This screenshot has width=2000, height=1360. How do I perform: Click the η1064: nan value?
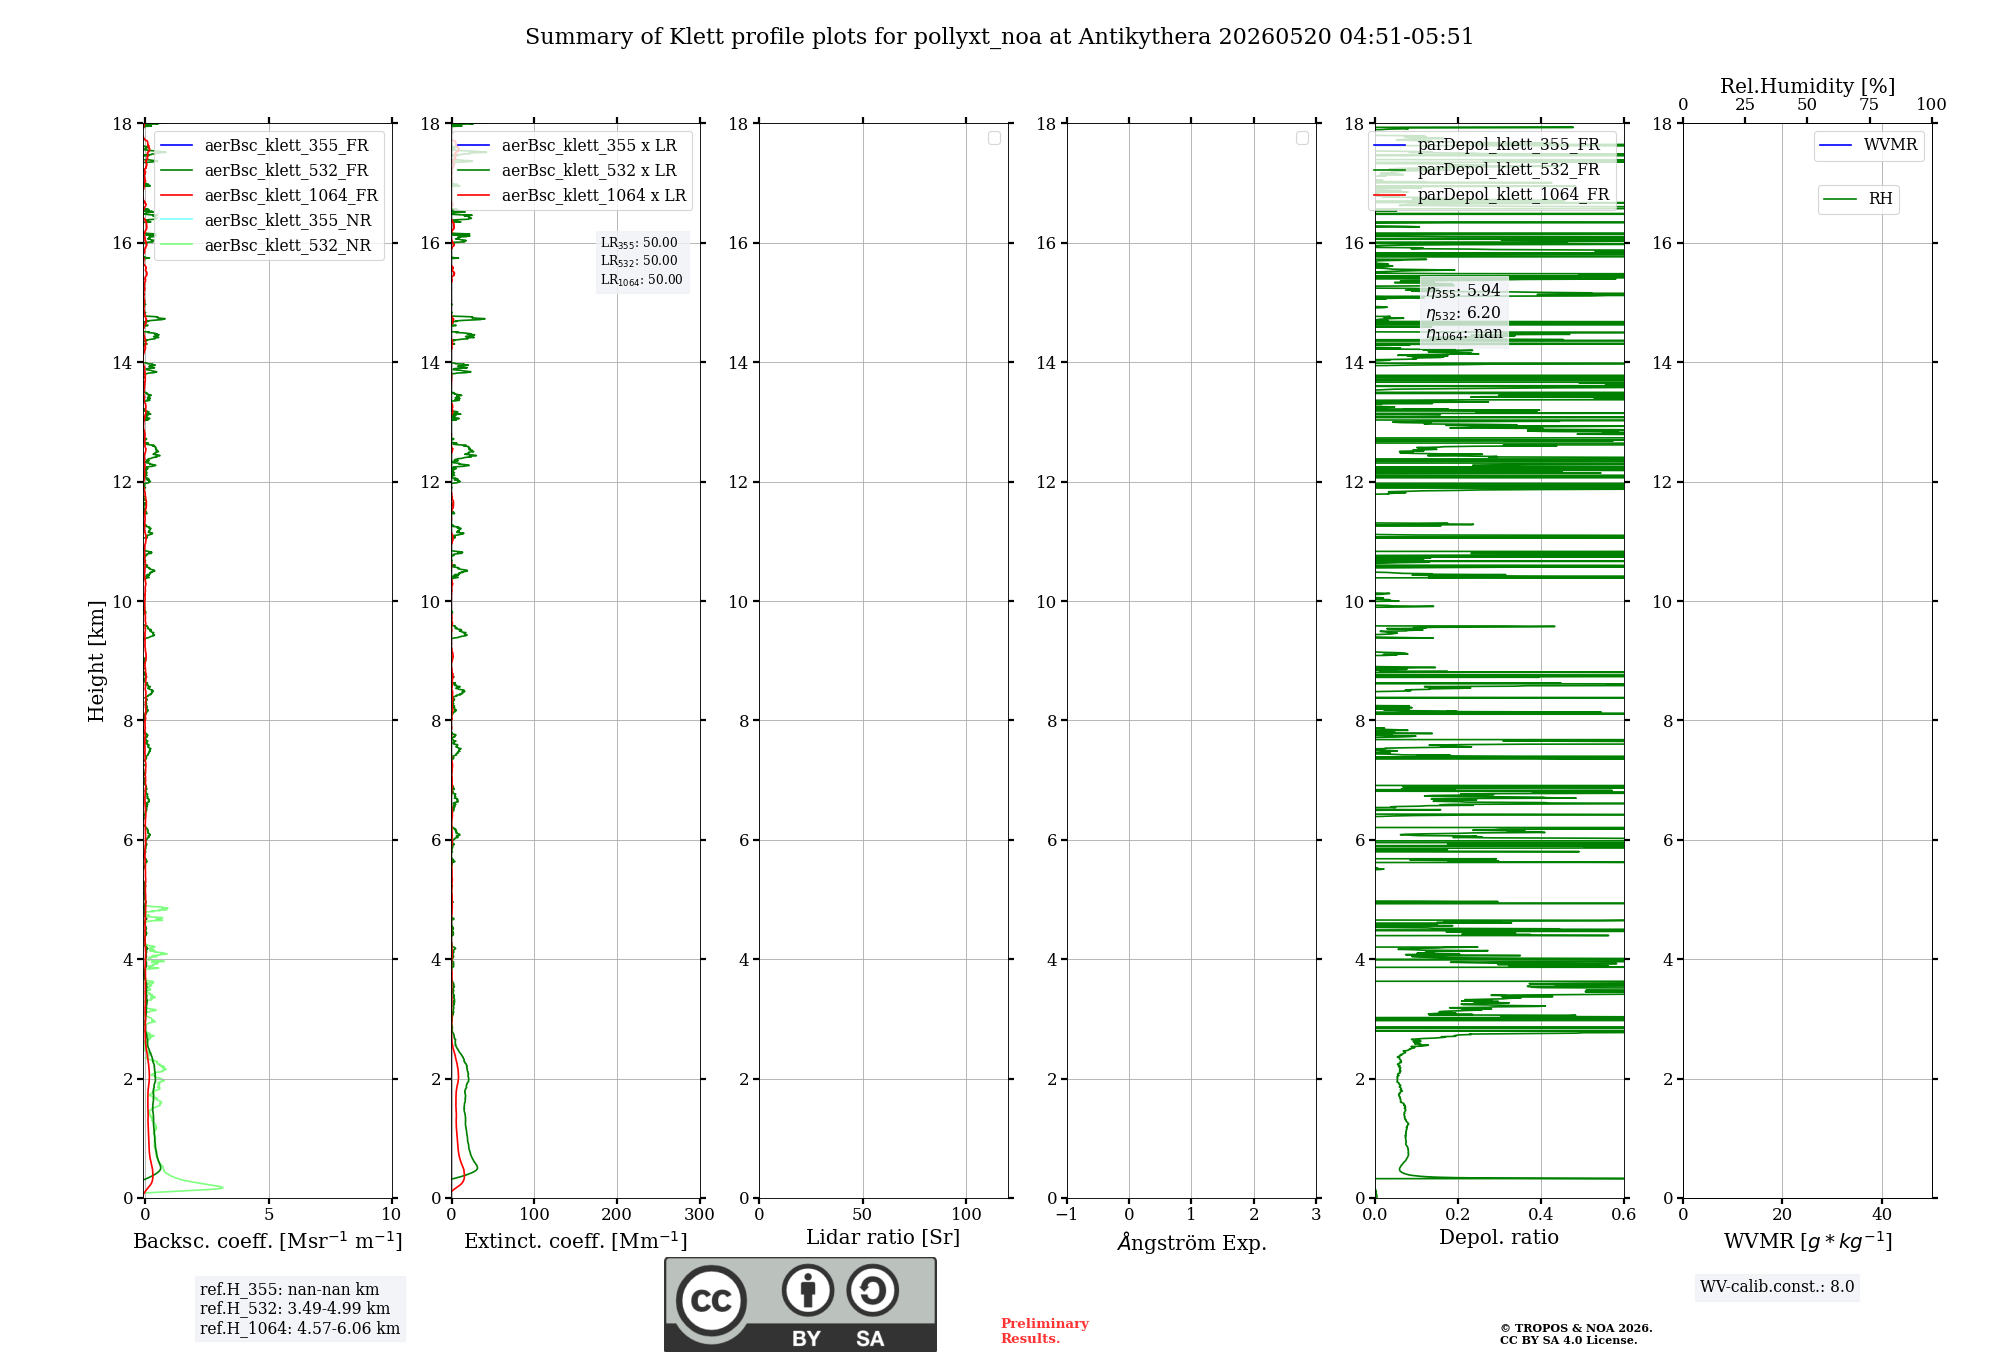(1464, 334)
